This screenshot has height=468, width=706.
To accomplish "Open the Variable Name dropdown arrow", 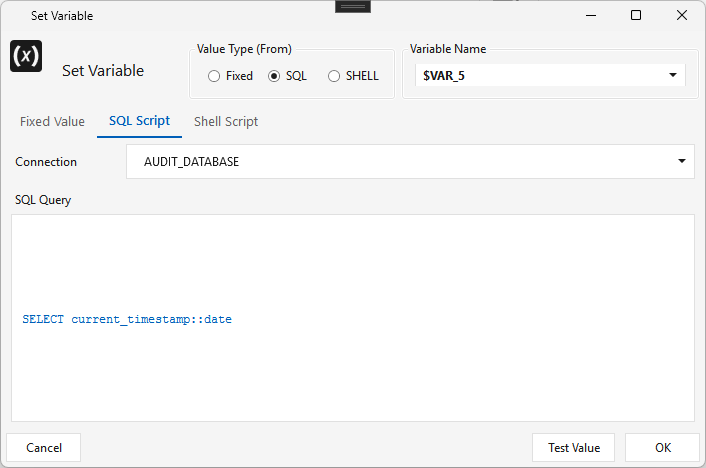I will click(673, 75).
